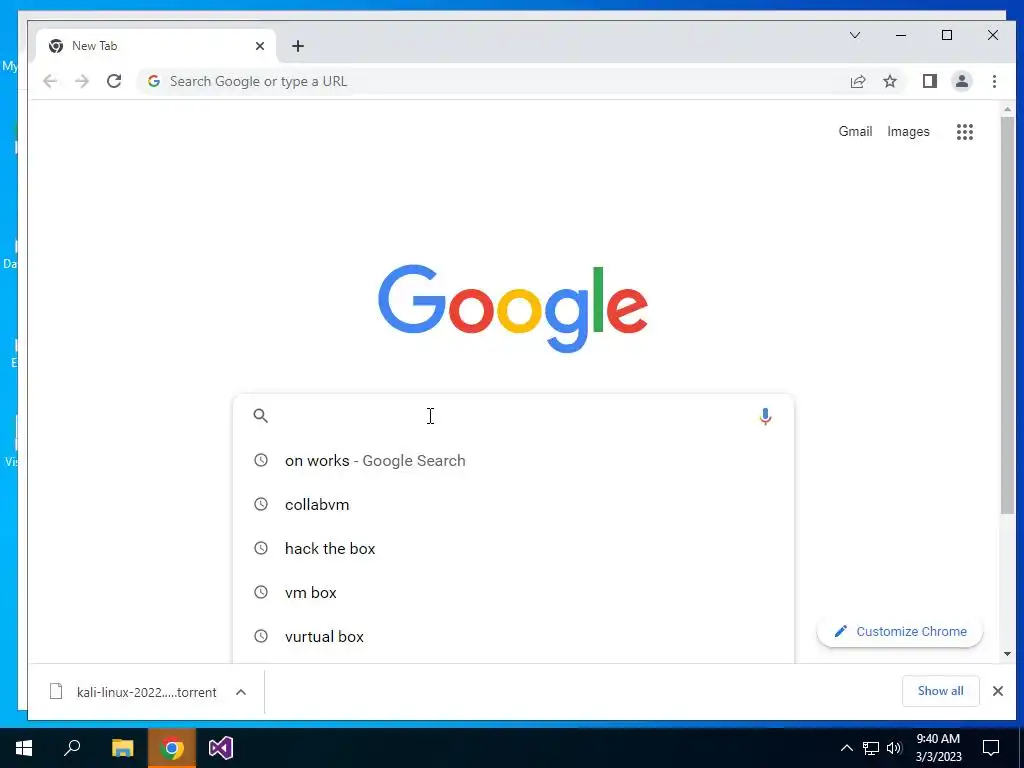Screen dimensions: 1024x768
Task: Click Chrome icon in taskbar
Action: point(172,748)
